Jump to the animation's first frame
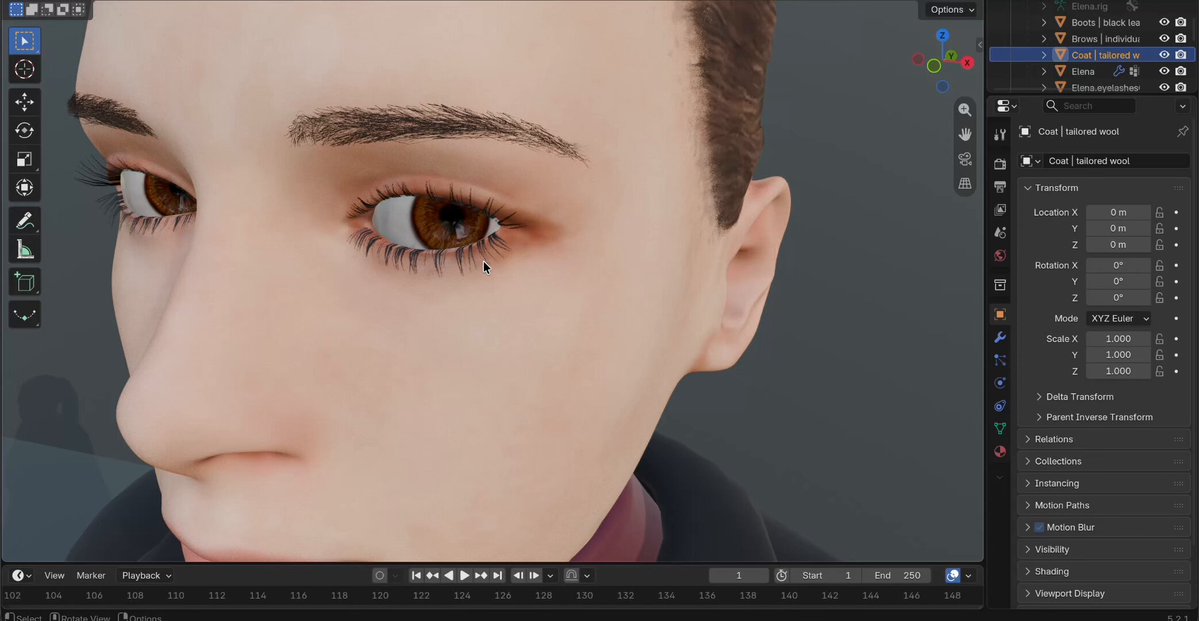This screenshot has width=1199, height=621. coord(416,575)
